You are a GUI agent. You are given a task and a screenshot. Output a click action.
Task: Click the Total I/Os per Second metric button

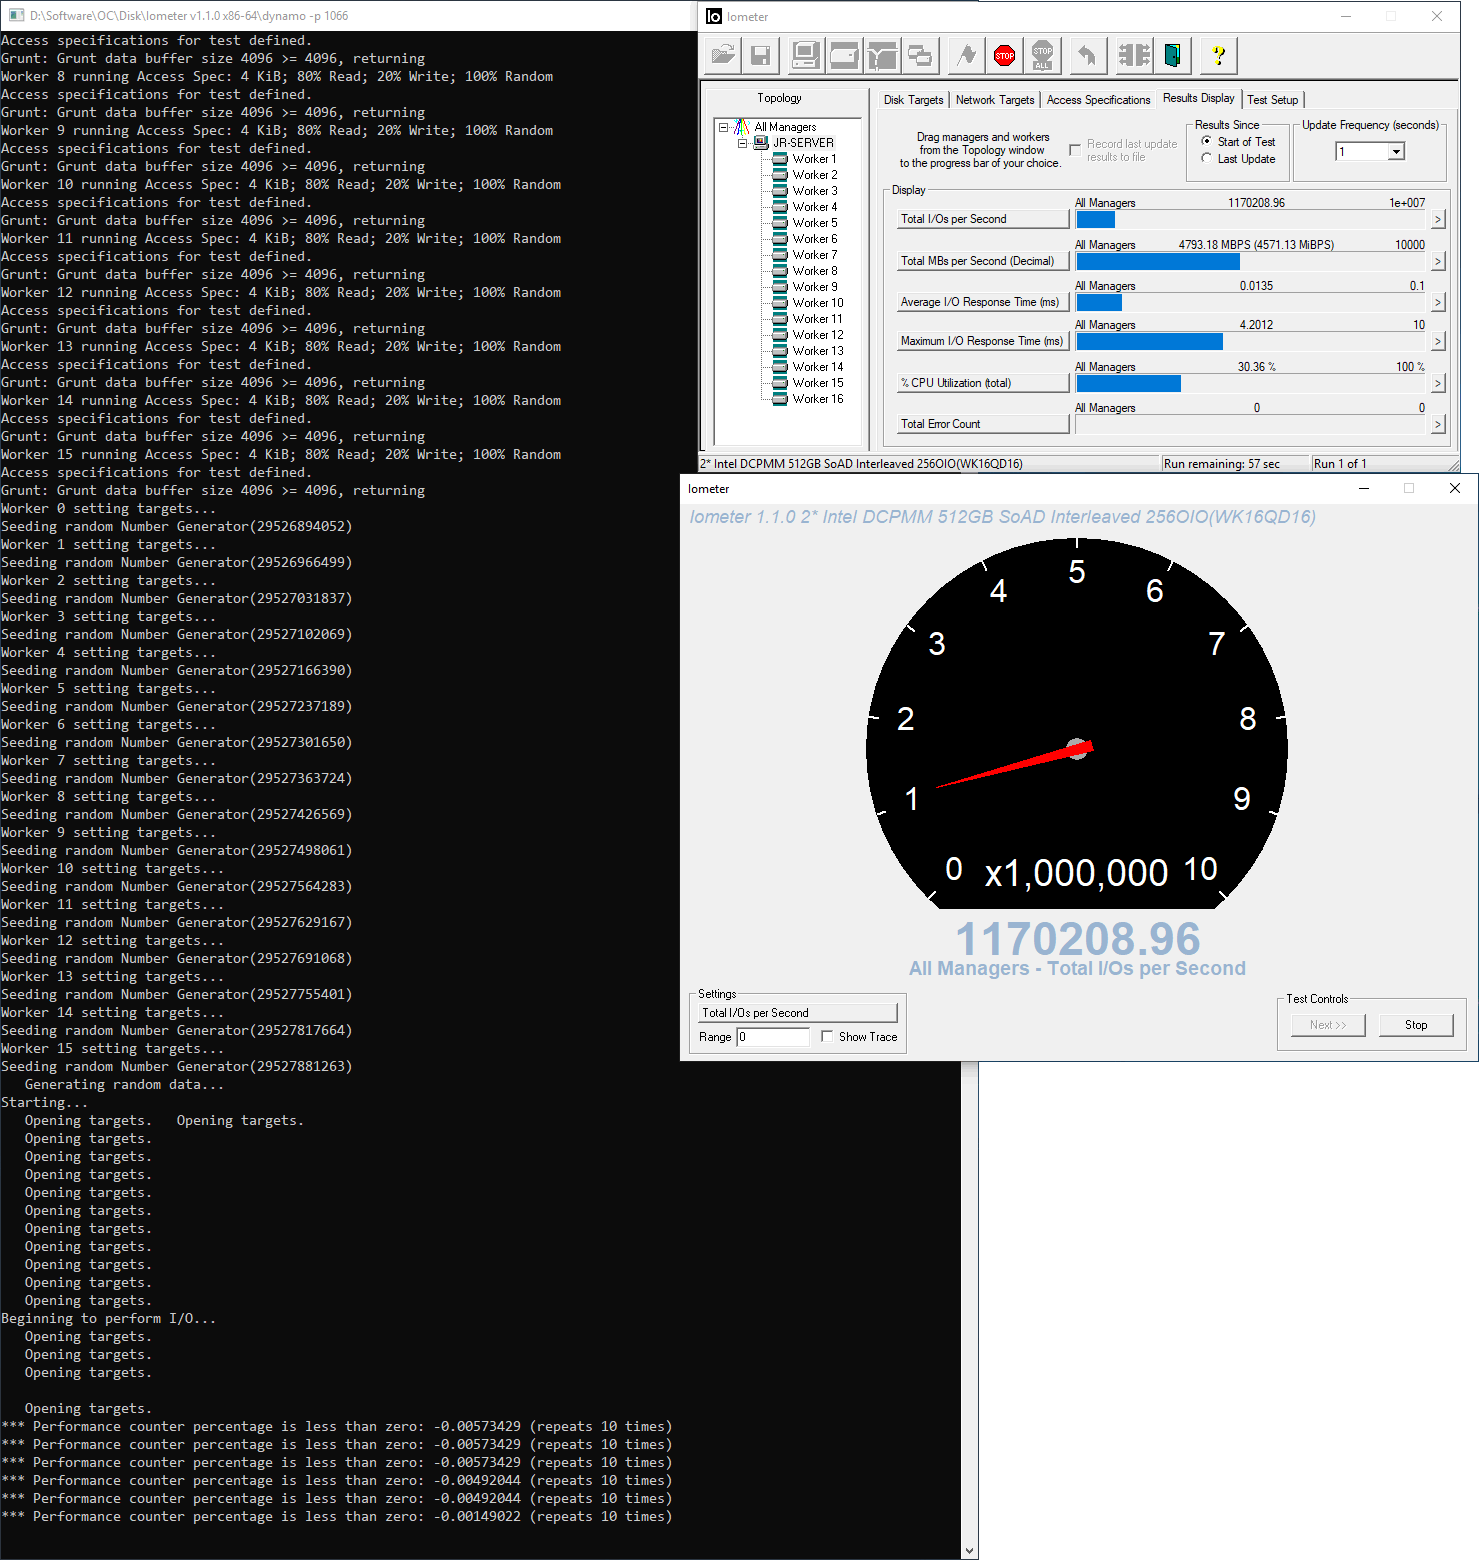983,219
